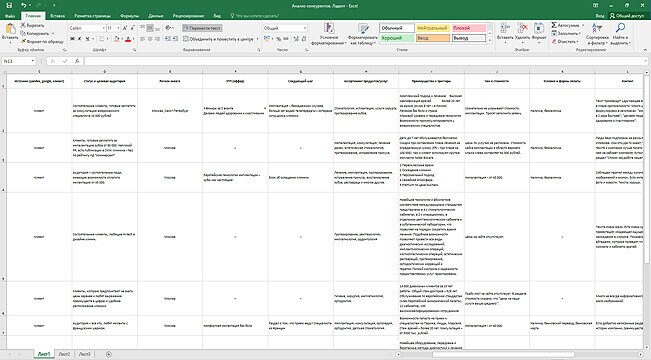Open Сортировка и фильтр menu
Screen dimensions: 651x360
coord(597,34)
